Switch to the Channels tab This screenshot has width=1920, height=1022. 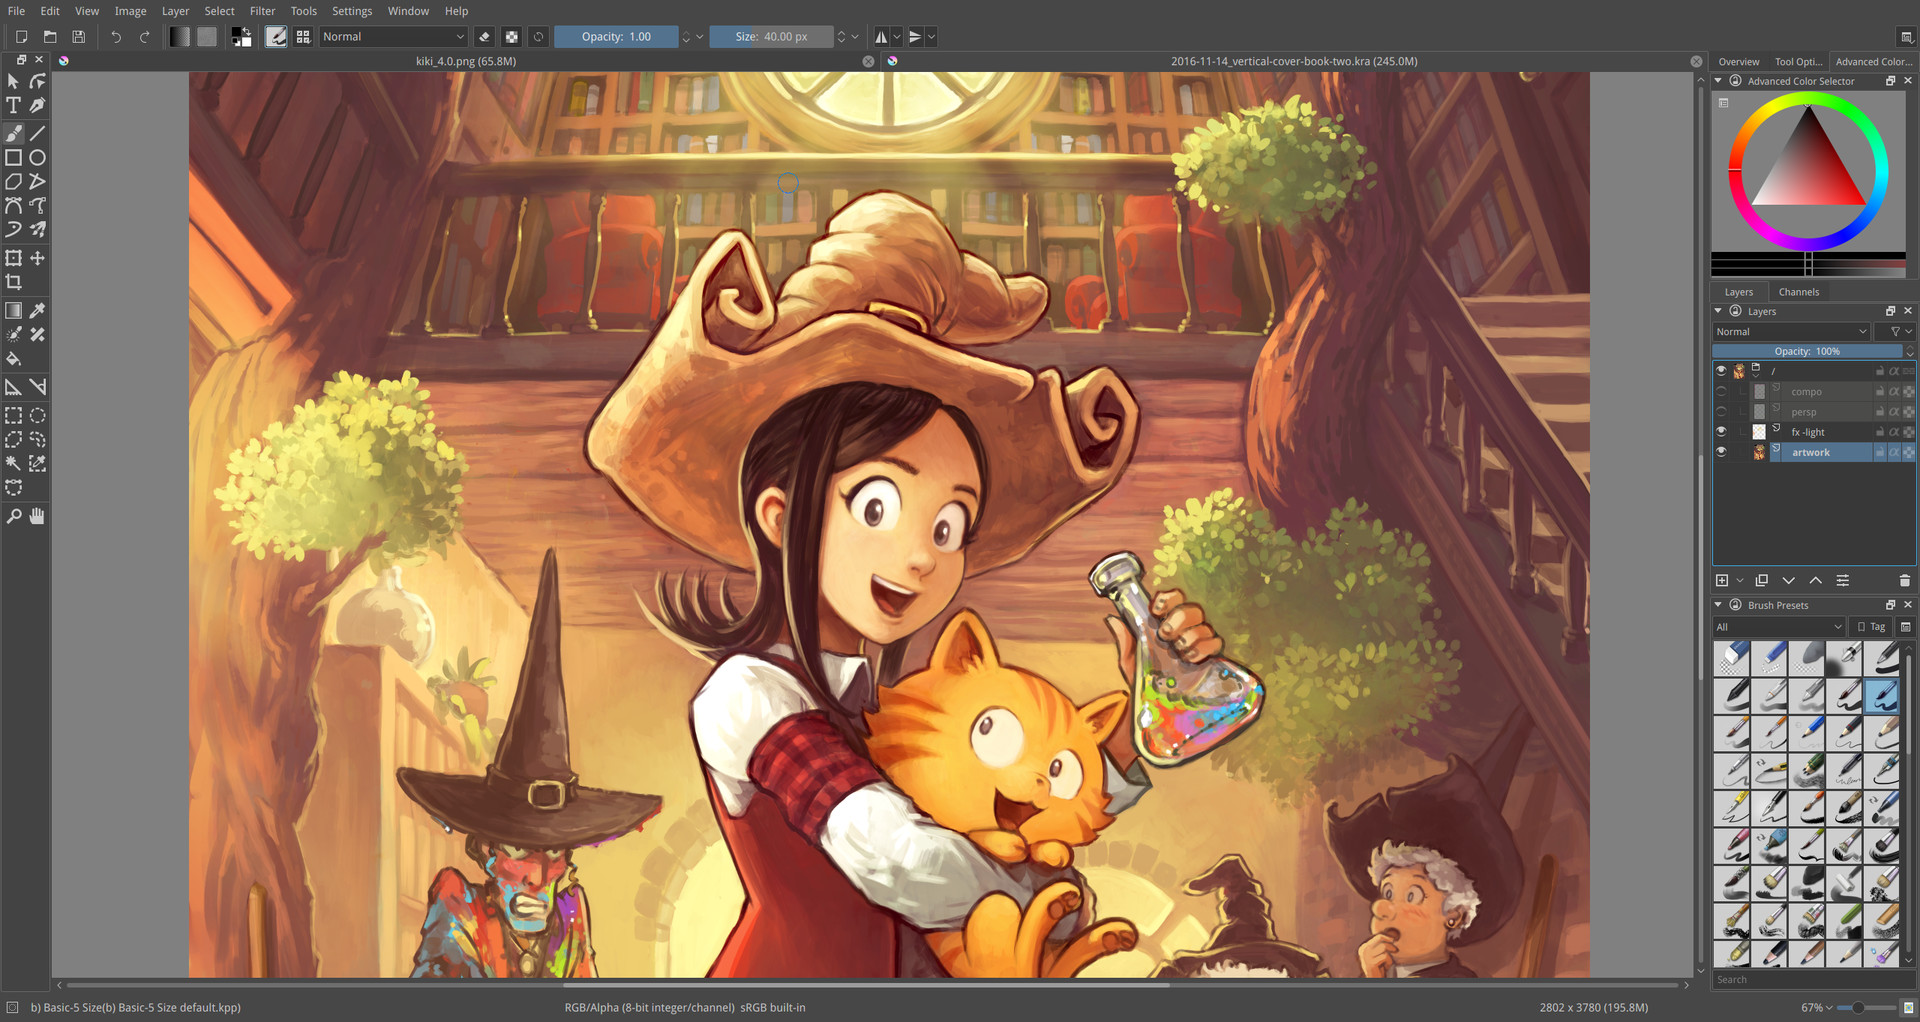(x=1799, y=292)
